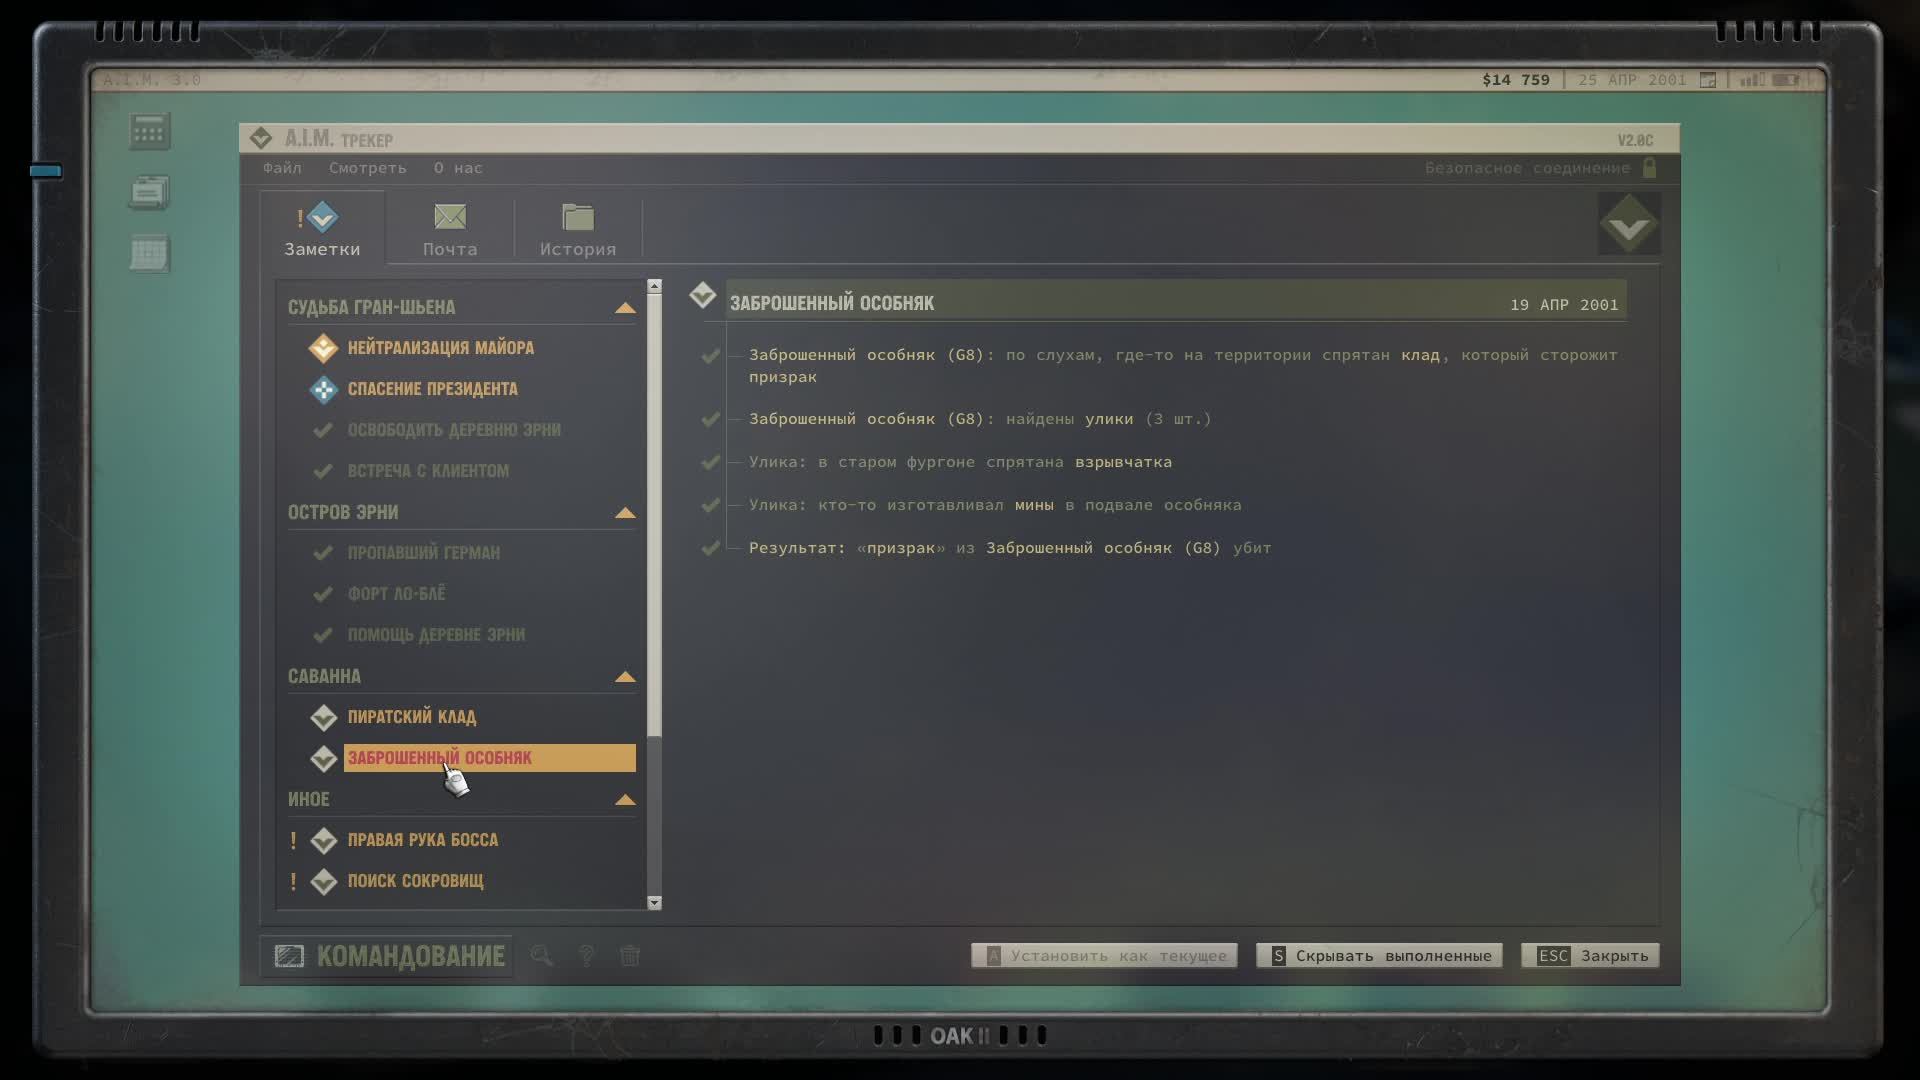The width and height of the screenshot is (1920, 1080).
Task: Click the battery icon in the top bar
Action: (x=1786, y=80)
